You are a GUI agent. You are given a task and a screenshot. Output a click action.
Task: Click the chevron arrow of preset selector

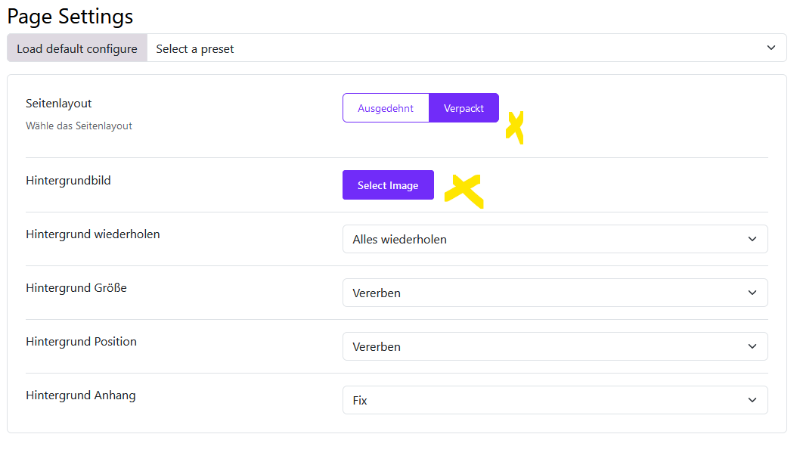(771, 48)
